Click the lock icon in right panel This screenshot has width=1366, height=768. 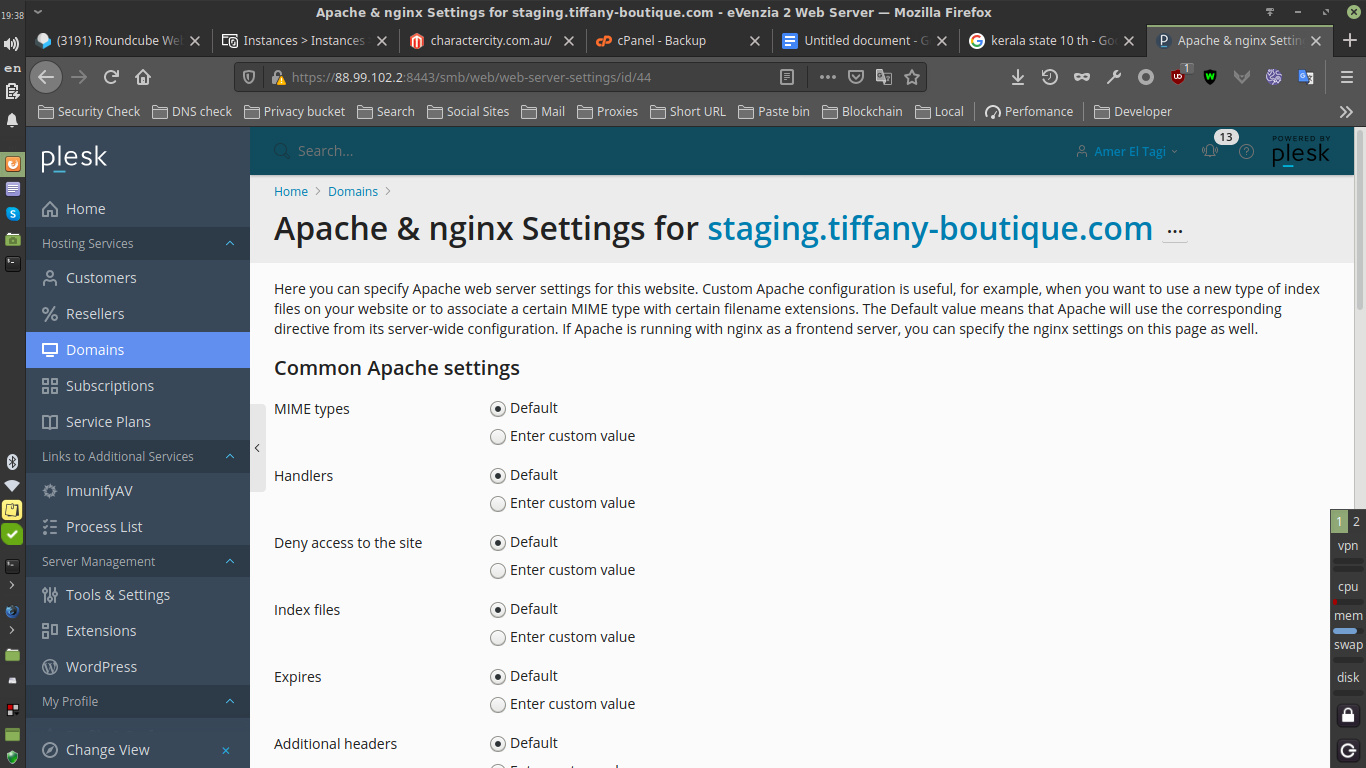pos(1348,715)
